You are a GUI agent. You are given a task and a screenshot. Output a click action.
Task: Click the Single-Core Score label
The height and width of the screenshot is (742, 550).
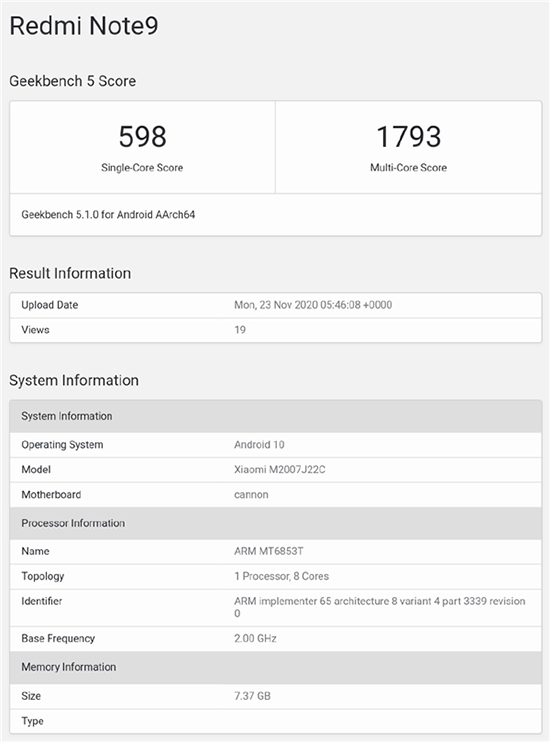(142, 168)
